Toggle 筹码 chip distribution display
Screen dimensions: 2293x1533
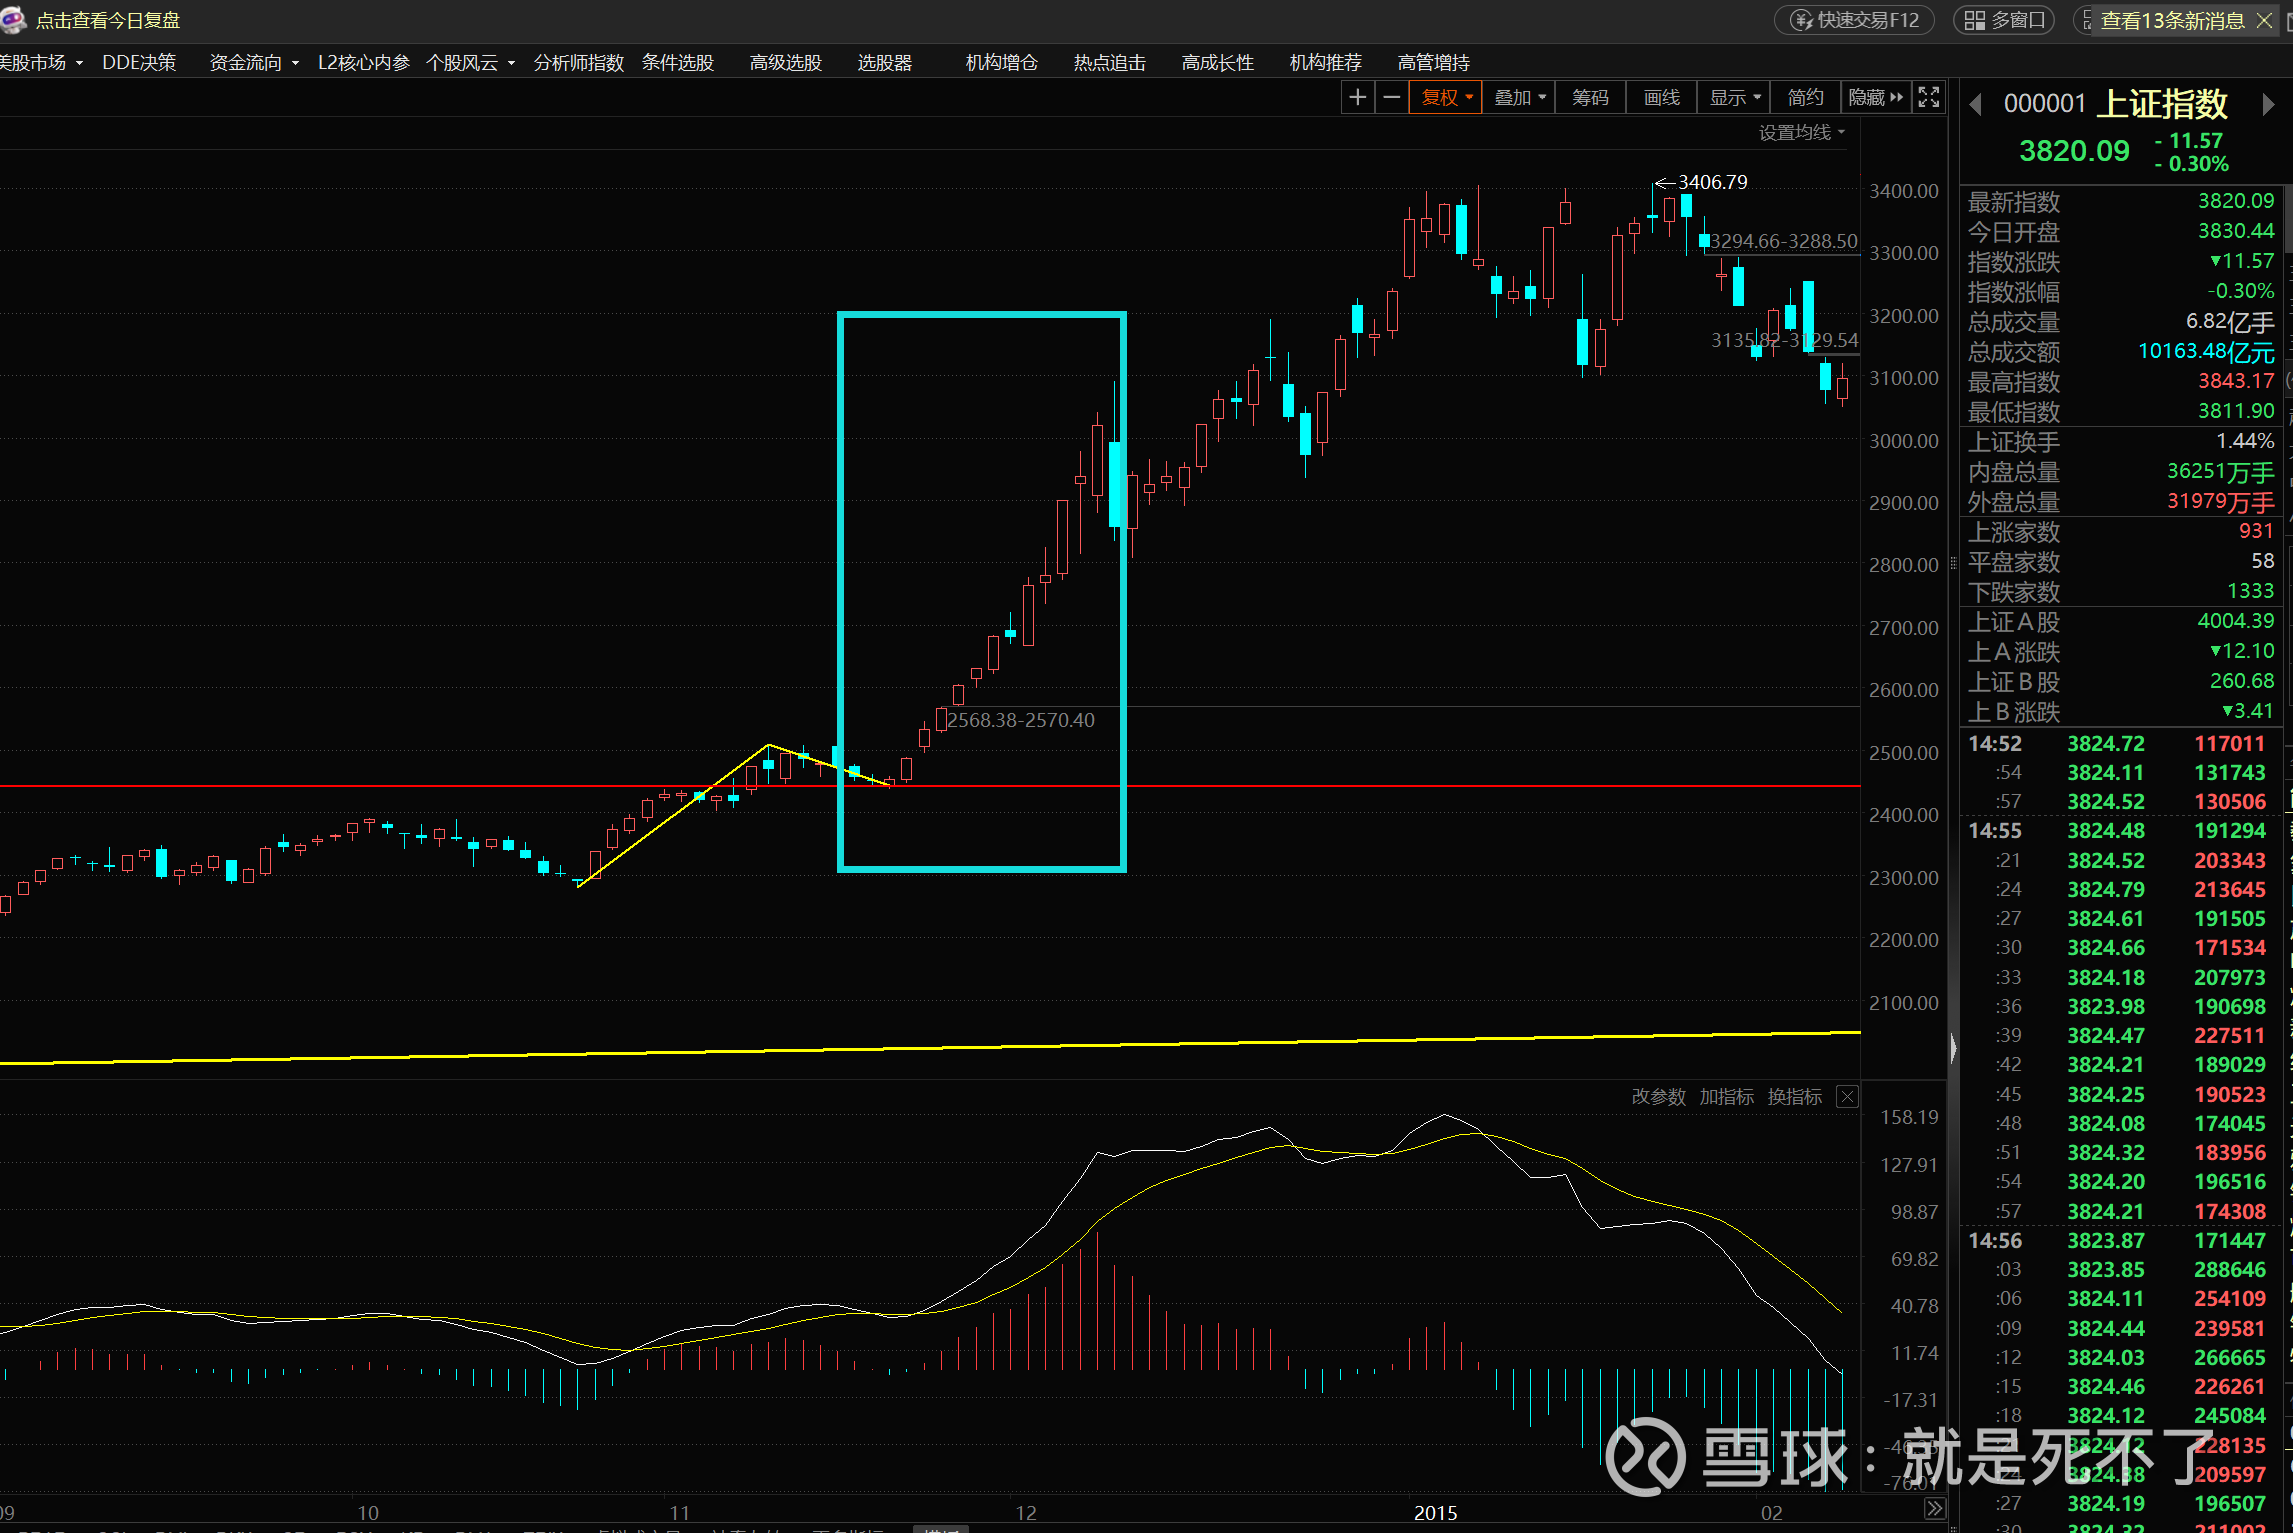tap(1590, 97)
